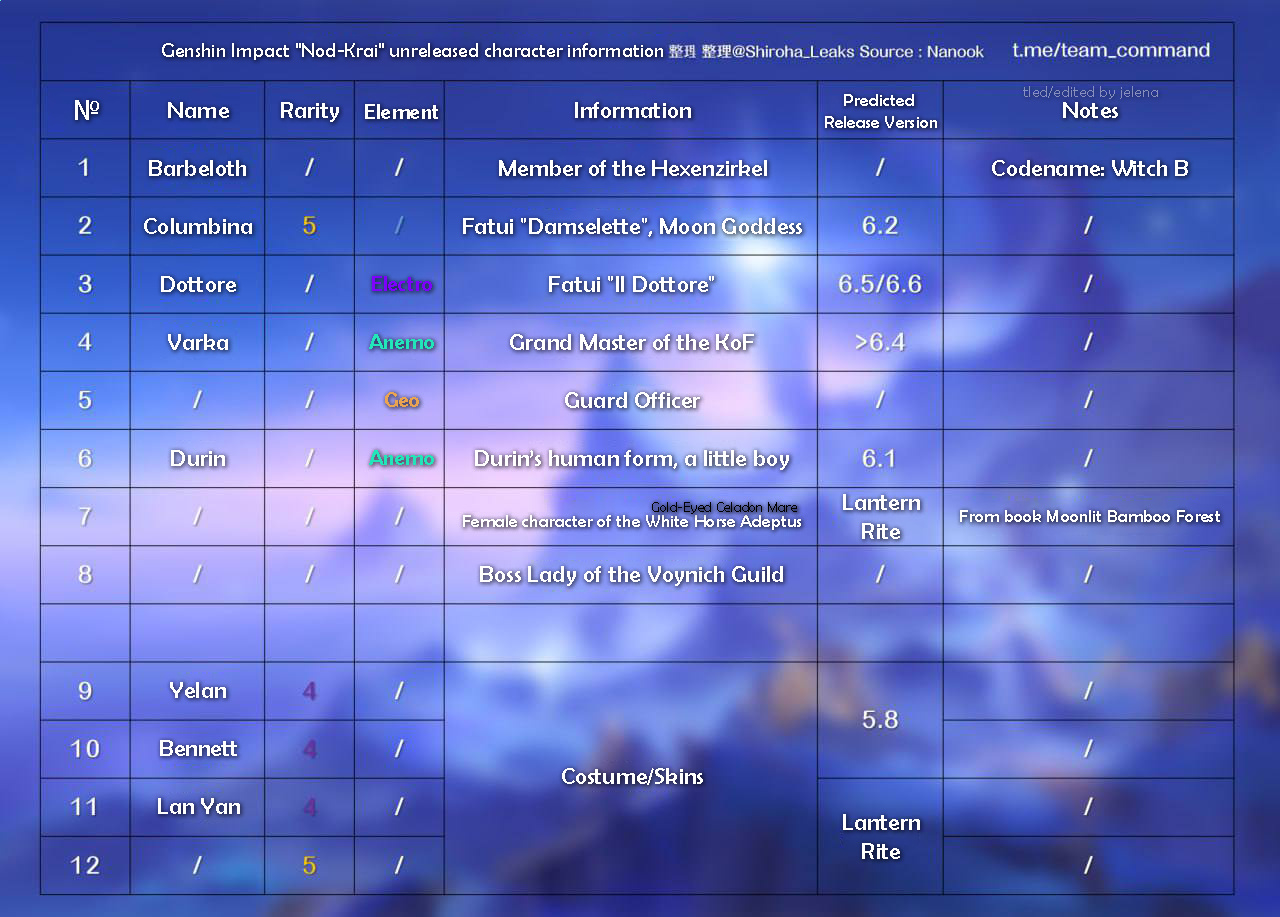Select the "Notes" column header
Image resolution: width=1280 pixels, height=917 pixels.
click(x=1090, y=111)
